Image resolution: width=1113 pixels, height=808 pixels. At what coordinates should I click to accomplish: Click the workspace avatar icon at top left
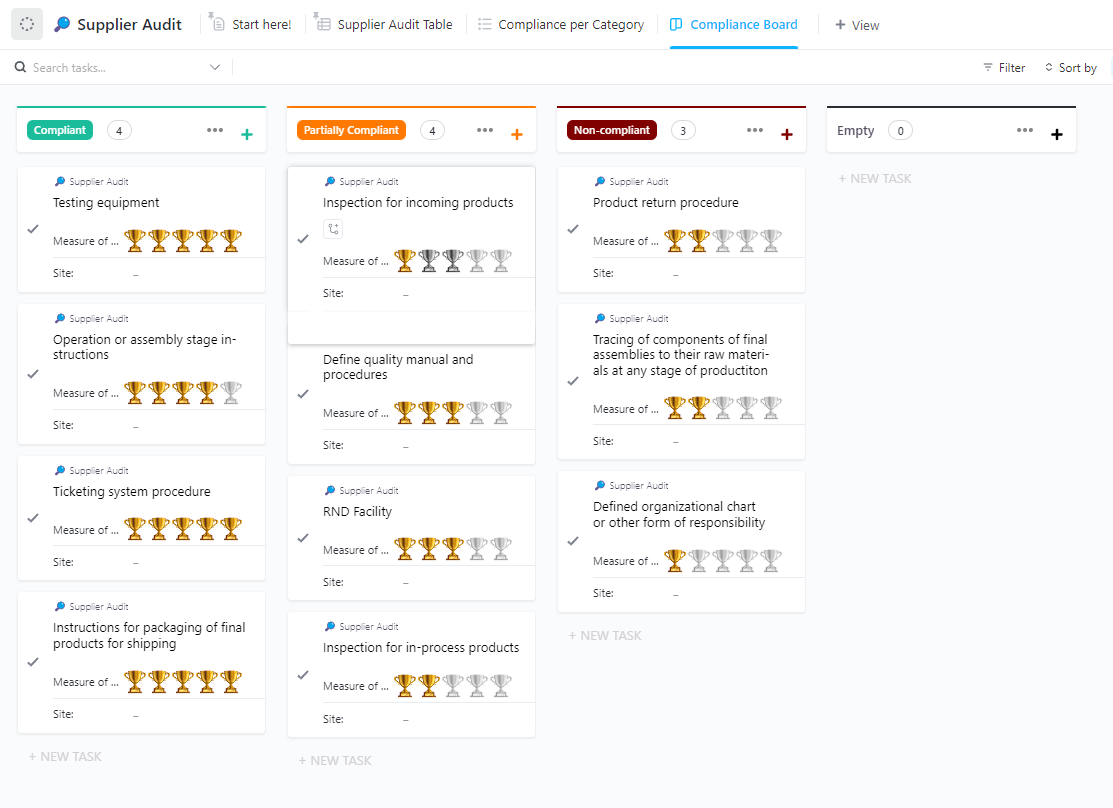tap(26, 23)
